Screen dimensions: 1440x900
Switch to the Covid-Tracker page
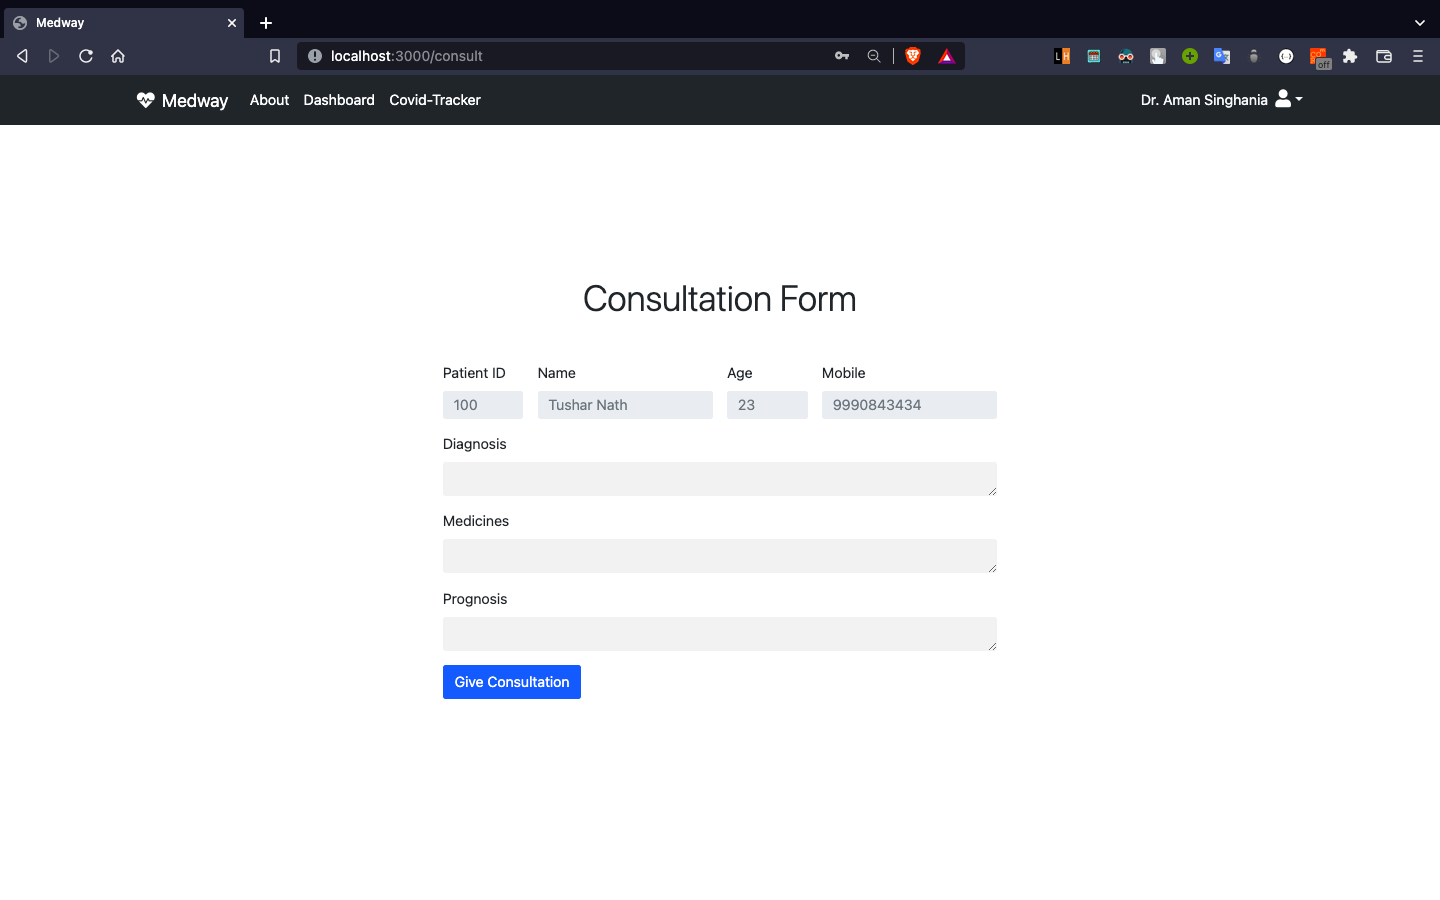click(x=434, y=100)
